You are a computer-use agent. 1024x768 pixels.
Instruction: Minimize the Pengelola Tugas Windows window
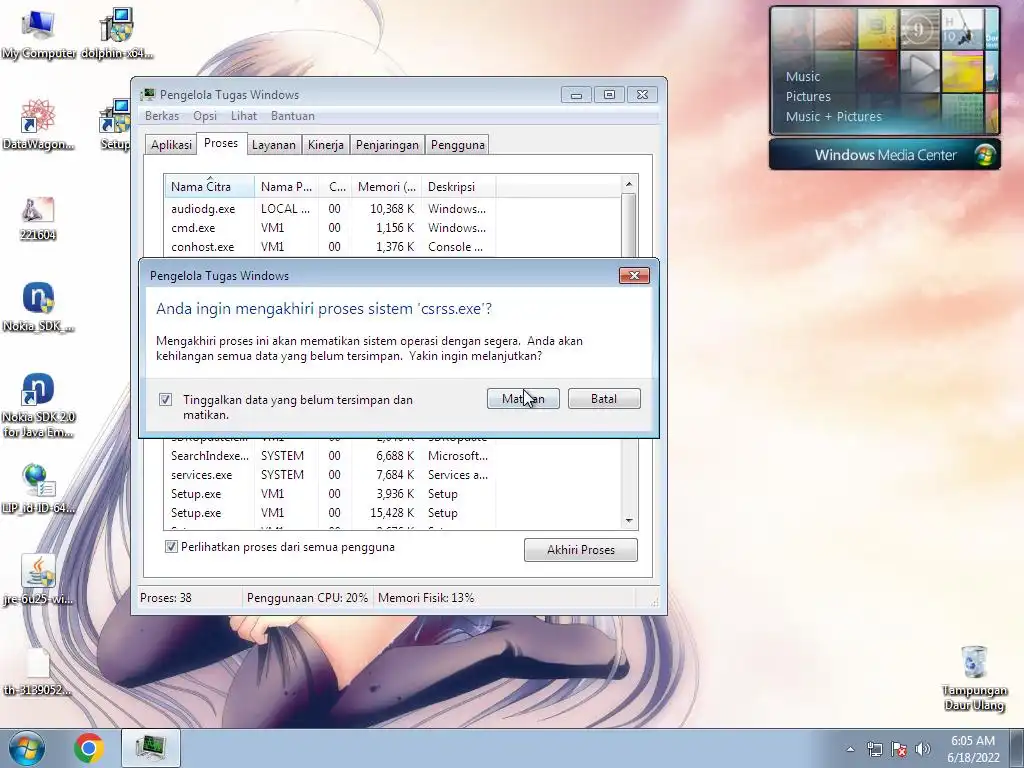[x=576, y=95]
